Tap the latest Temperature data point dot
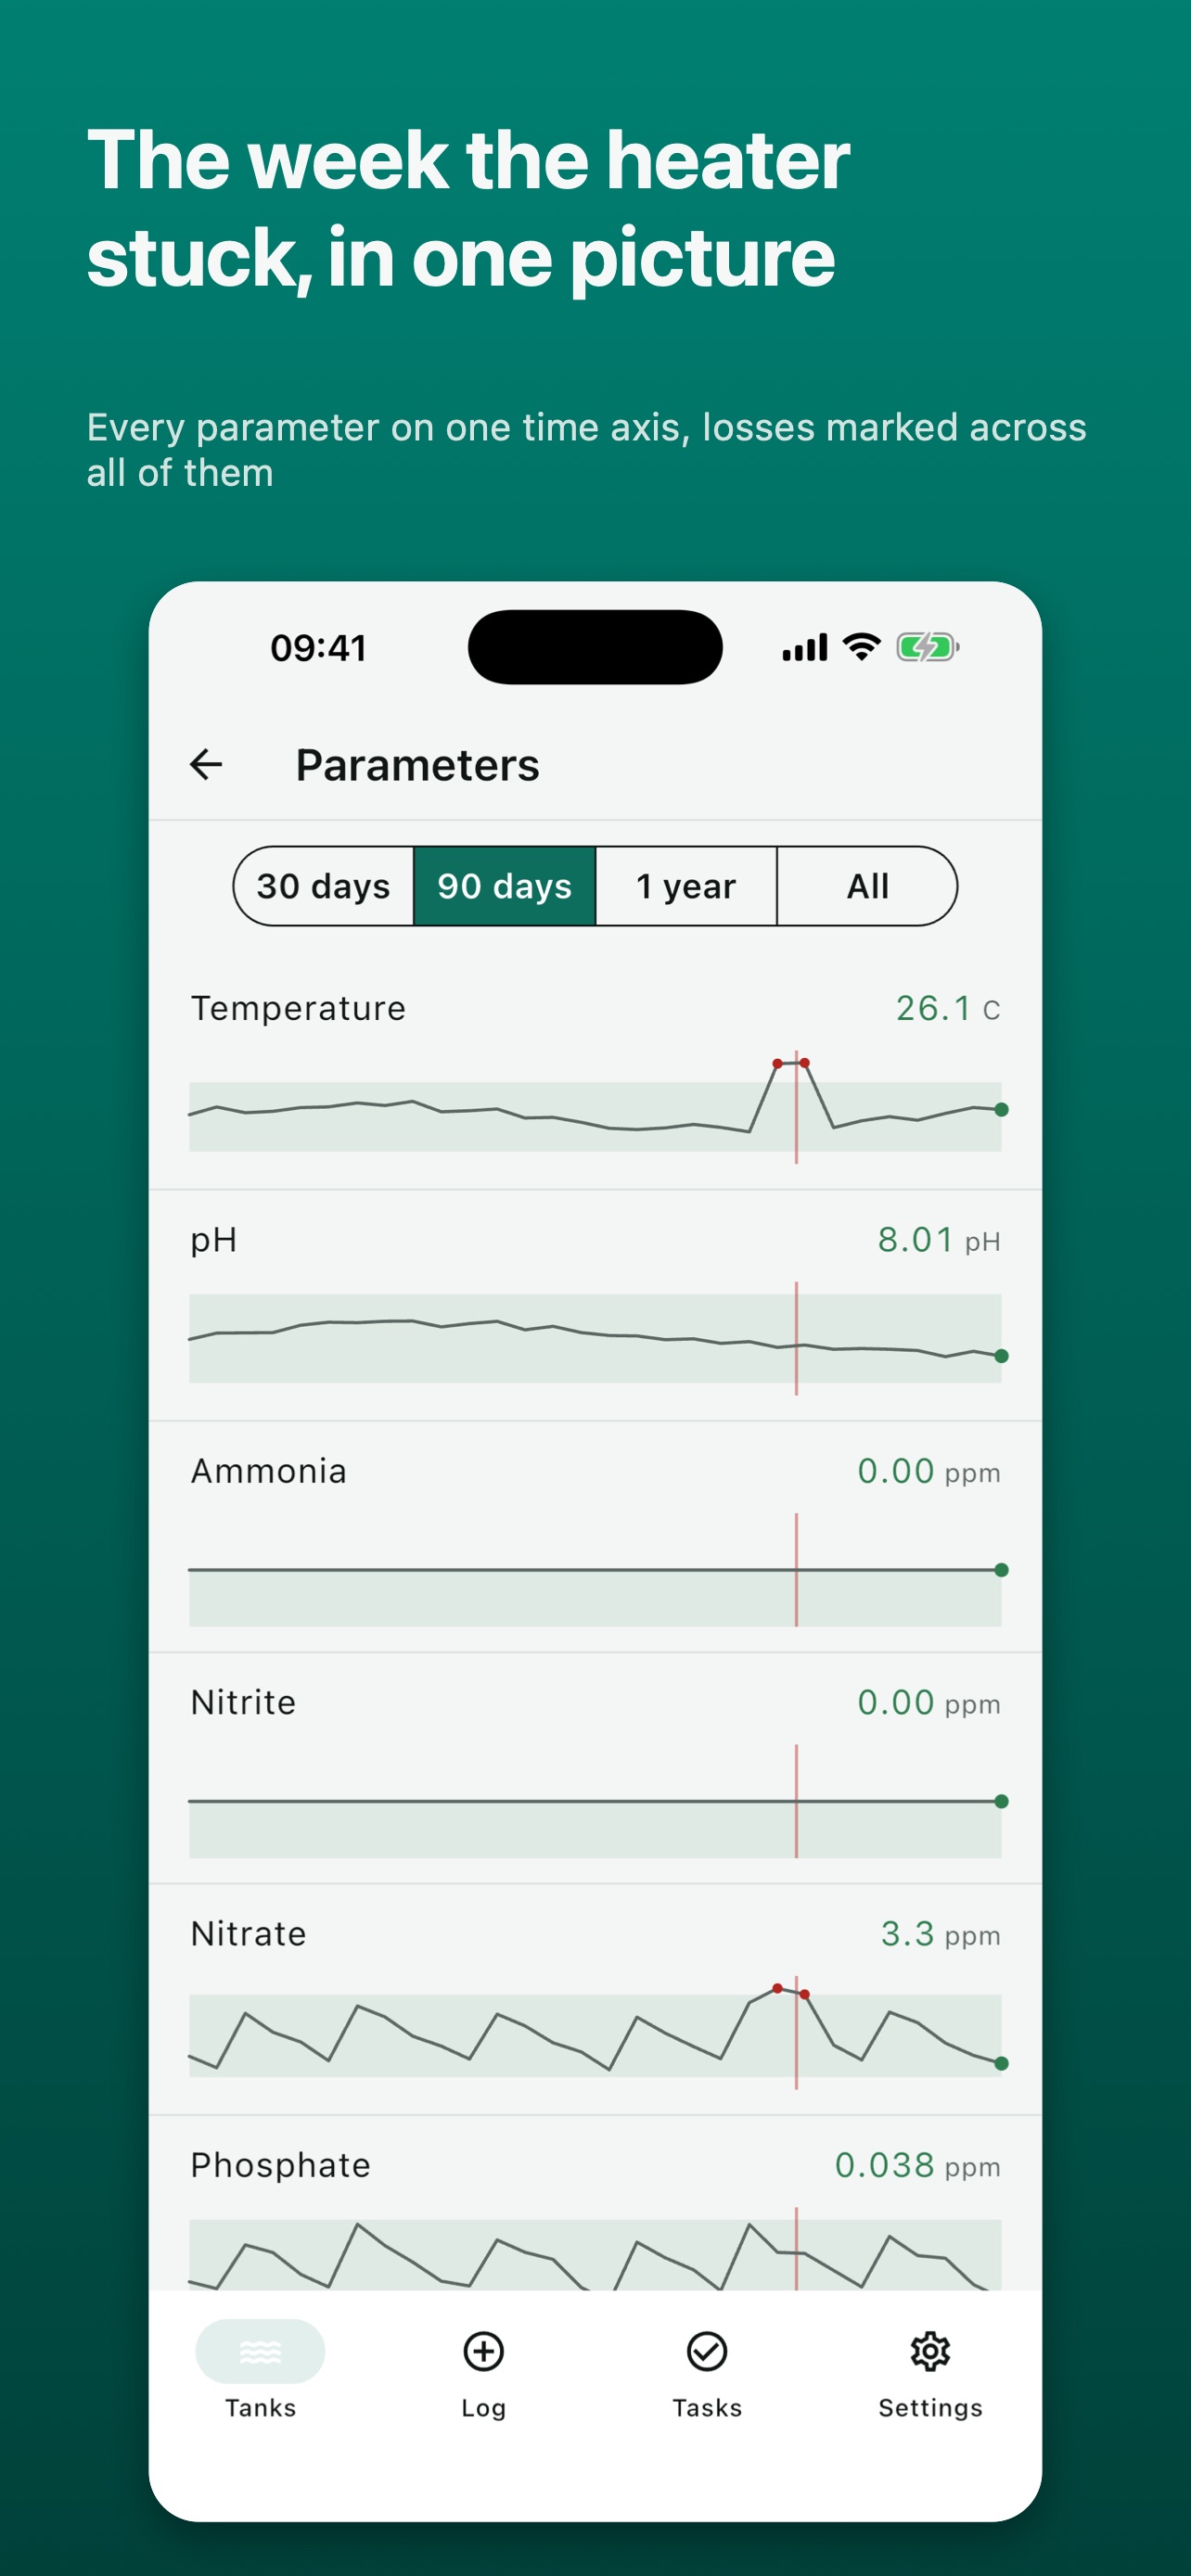This screenshot has width=1191, height=2576. (x=1002, y=1110)
